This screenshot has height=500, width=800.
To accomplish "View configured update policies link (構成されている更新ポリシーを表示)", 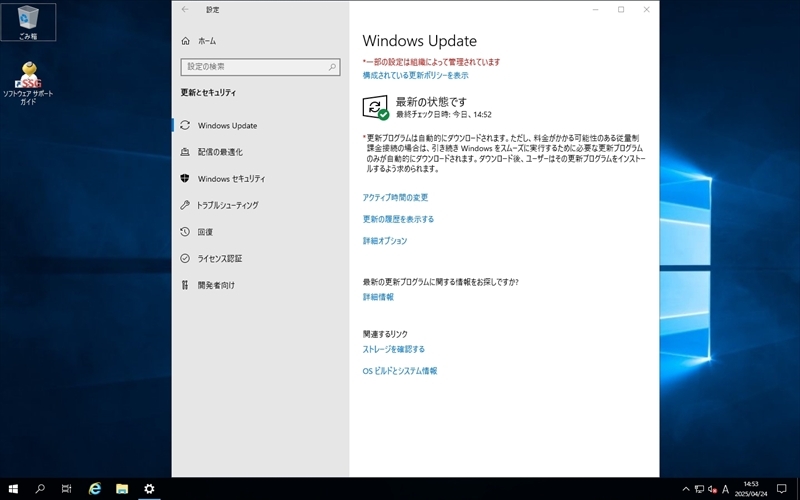I will pos(415,76).
